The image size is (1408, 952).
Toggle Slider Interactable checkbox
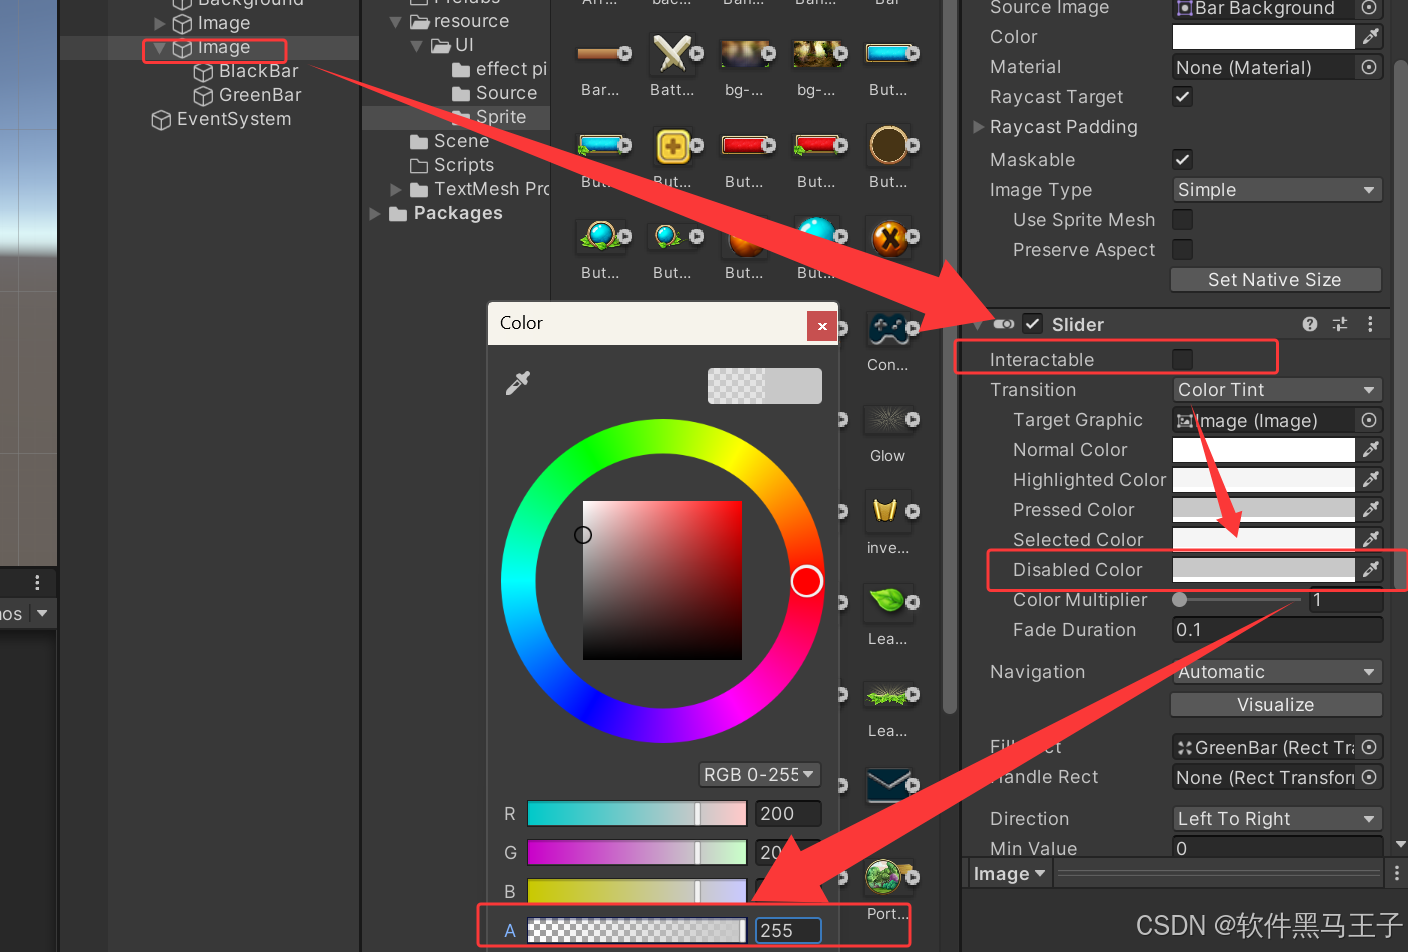tap(1182, 359)
